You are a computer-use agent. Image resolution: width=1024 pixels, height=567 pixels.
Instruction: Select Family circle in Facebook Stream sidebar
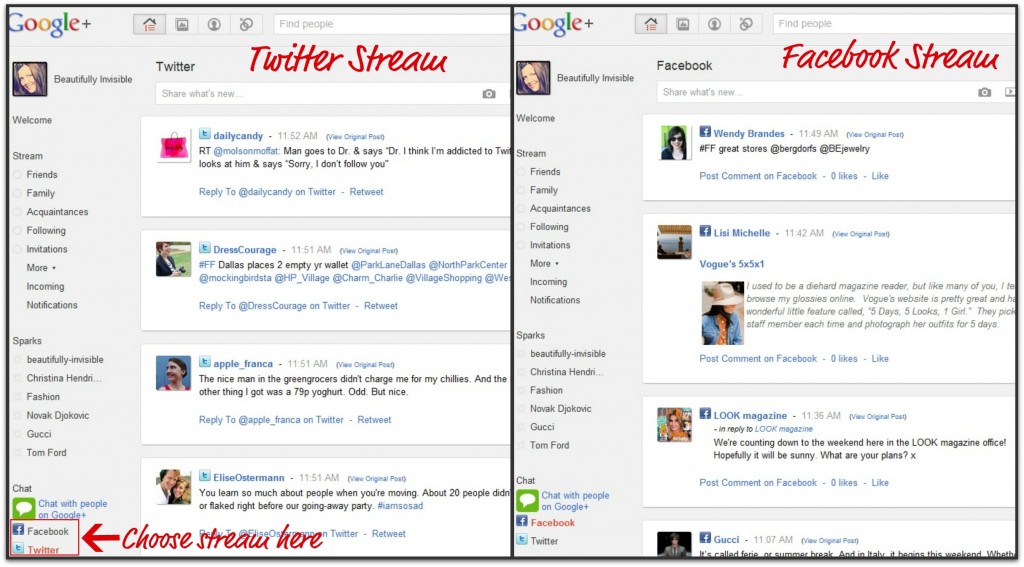coord(544,190)
